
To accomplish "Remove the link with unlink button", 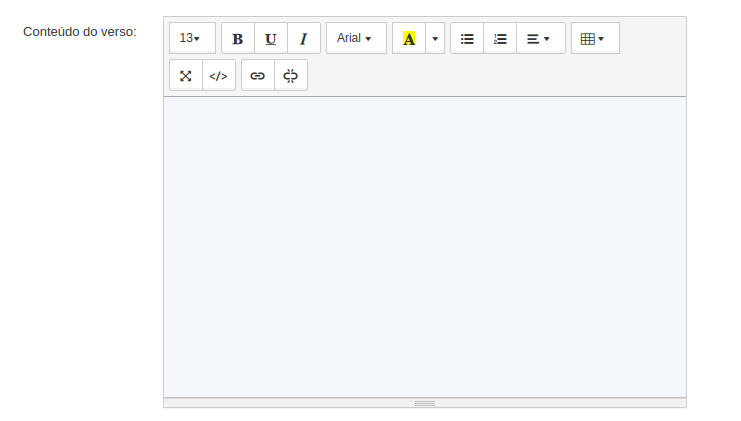I will tap(291, 76).
